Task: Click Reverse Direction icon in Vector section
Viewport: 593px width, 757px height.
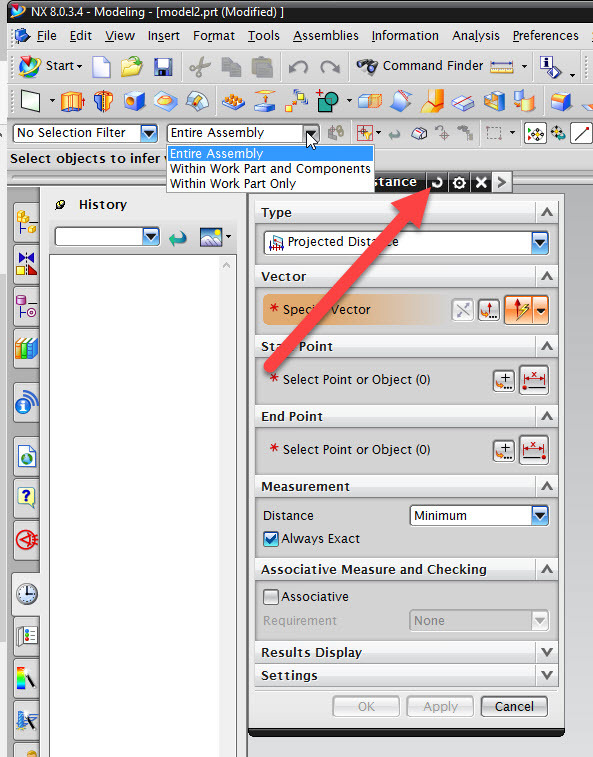Action: (463, 310)
